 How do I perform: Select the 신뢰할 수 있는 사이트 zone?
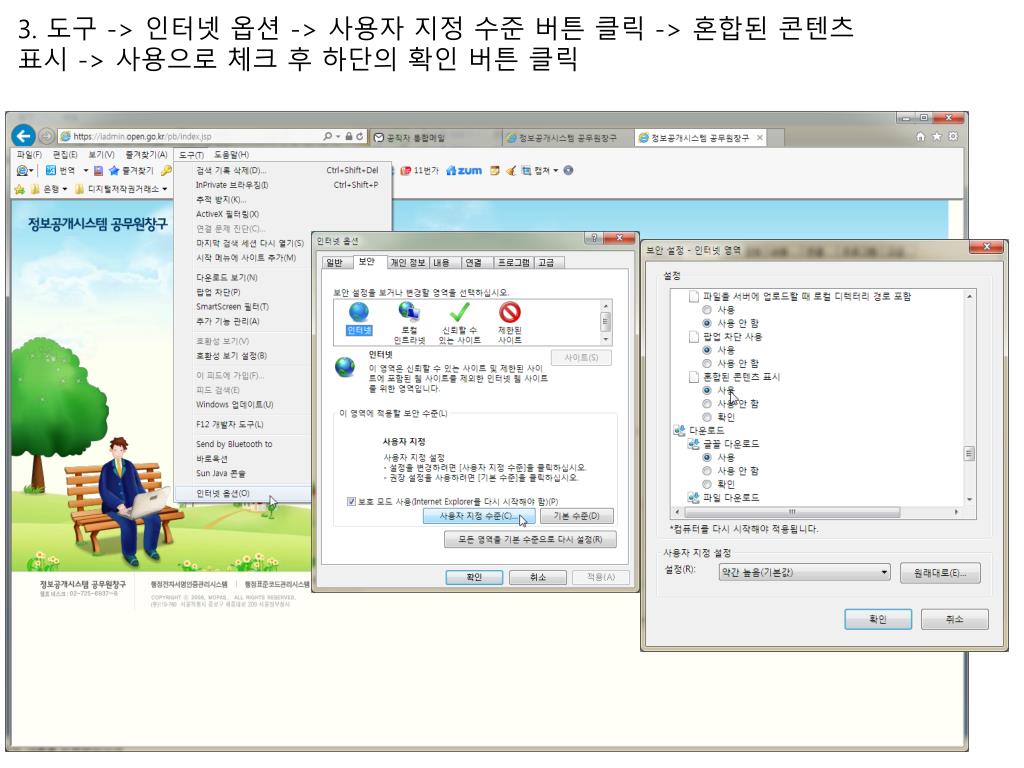click(459, 323)
